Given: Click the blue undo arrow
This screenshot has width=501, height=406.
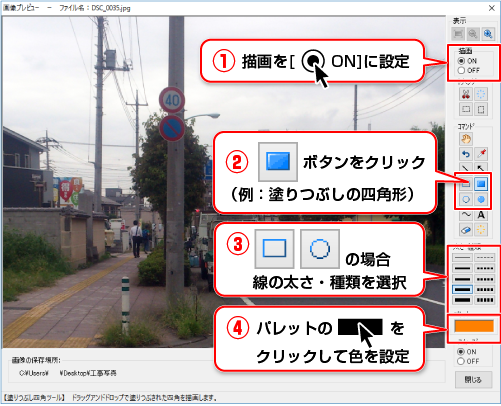Looking at the screenshot, I should click(x=466, y=154).
